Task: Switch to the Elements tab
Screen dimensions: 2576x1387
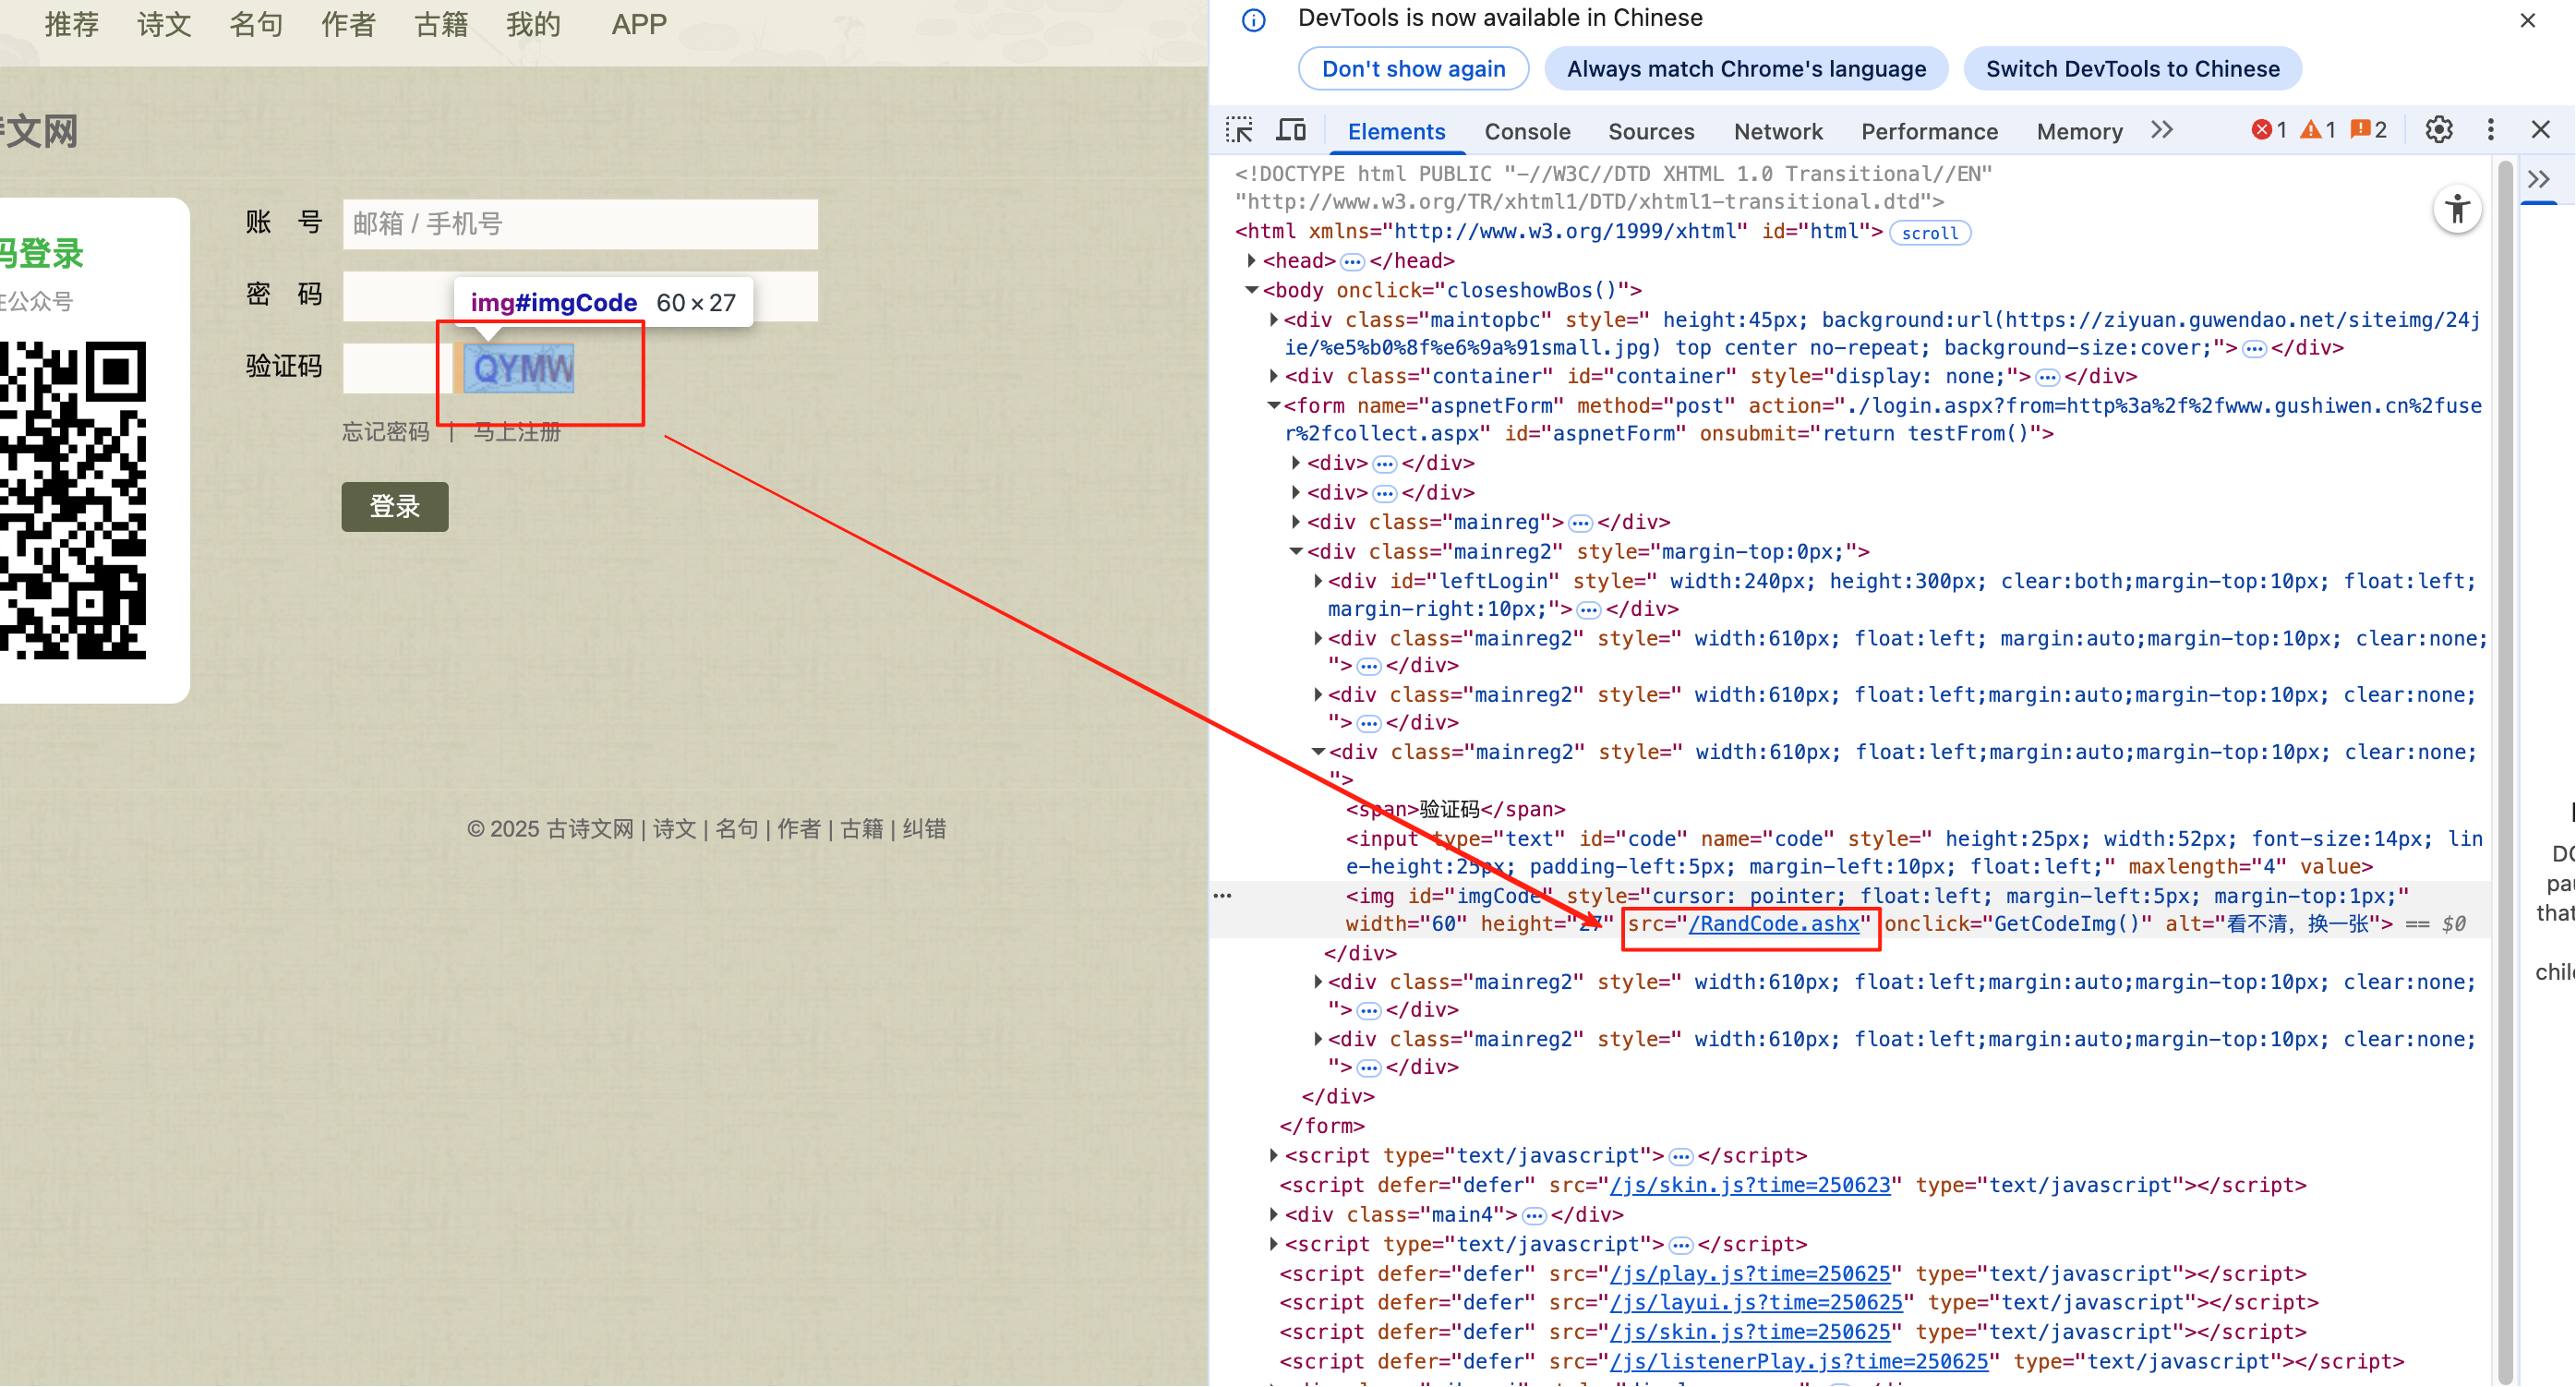Action: (x=1396, y=131)
